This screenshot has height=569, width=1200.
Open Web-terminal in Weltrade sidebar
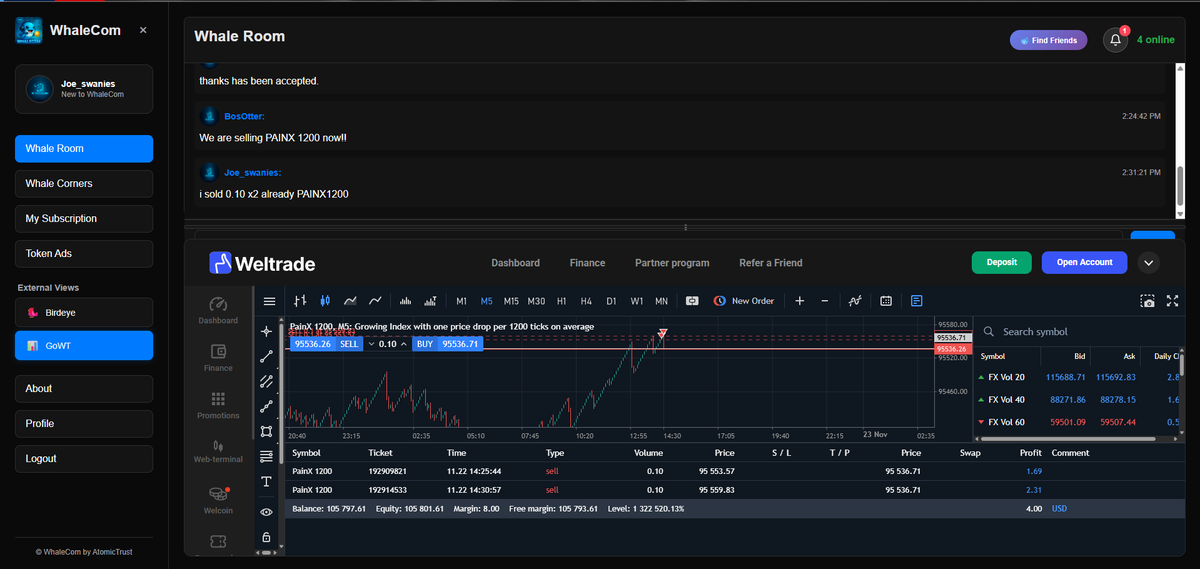pyautogui.click(x=218, y=451)
